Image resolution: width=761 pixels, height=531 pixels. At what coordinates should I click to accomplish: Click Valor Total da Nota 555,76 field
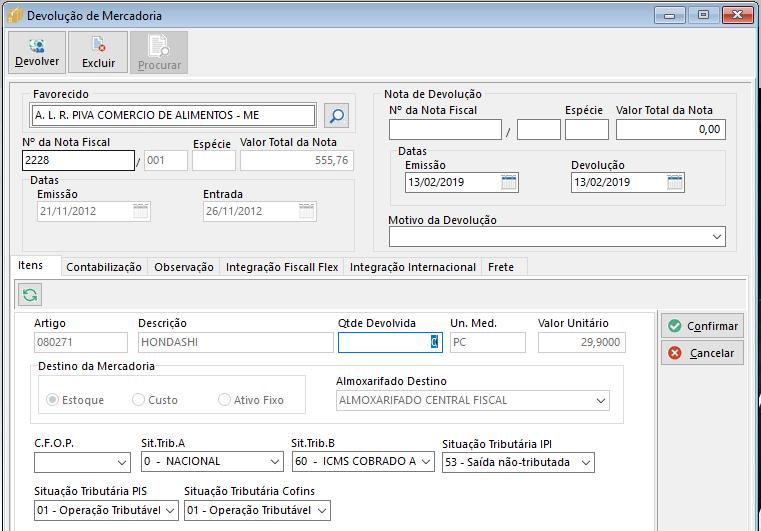pyautogui.click(x=297, y=160)
